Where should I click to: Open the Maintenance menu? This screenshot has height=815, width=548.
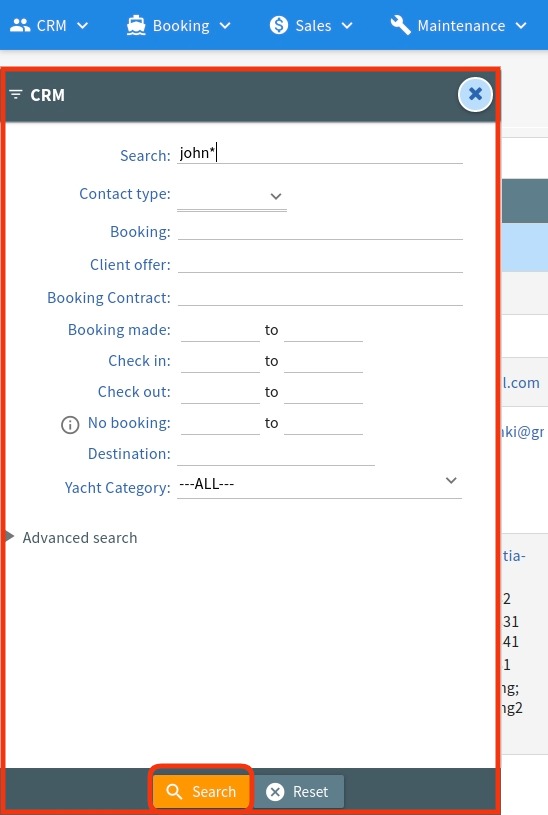(x=459, y=25)
